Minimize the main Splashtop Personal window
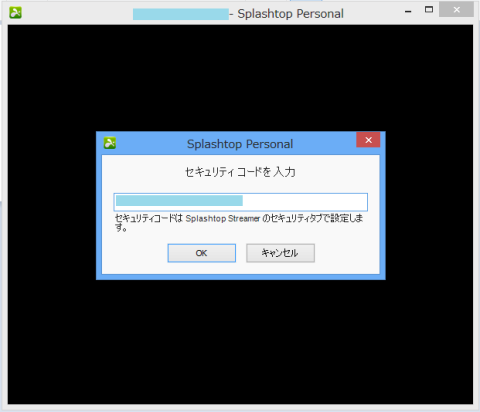 coord(408,12)
